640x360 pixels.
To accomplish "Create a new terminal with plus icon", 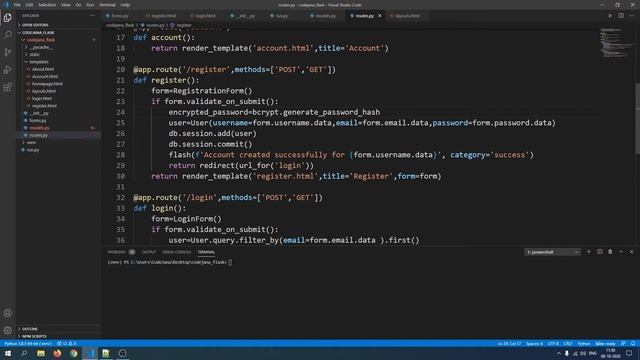I will click(x=589, y=252).
